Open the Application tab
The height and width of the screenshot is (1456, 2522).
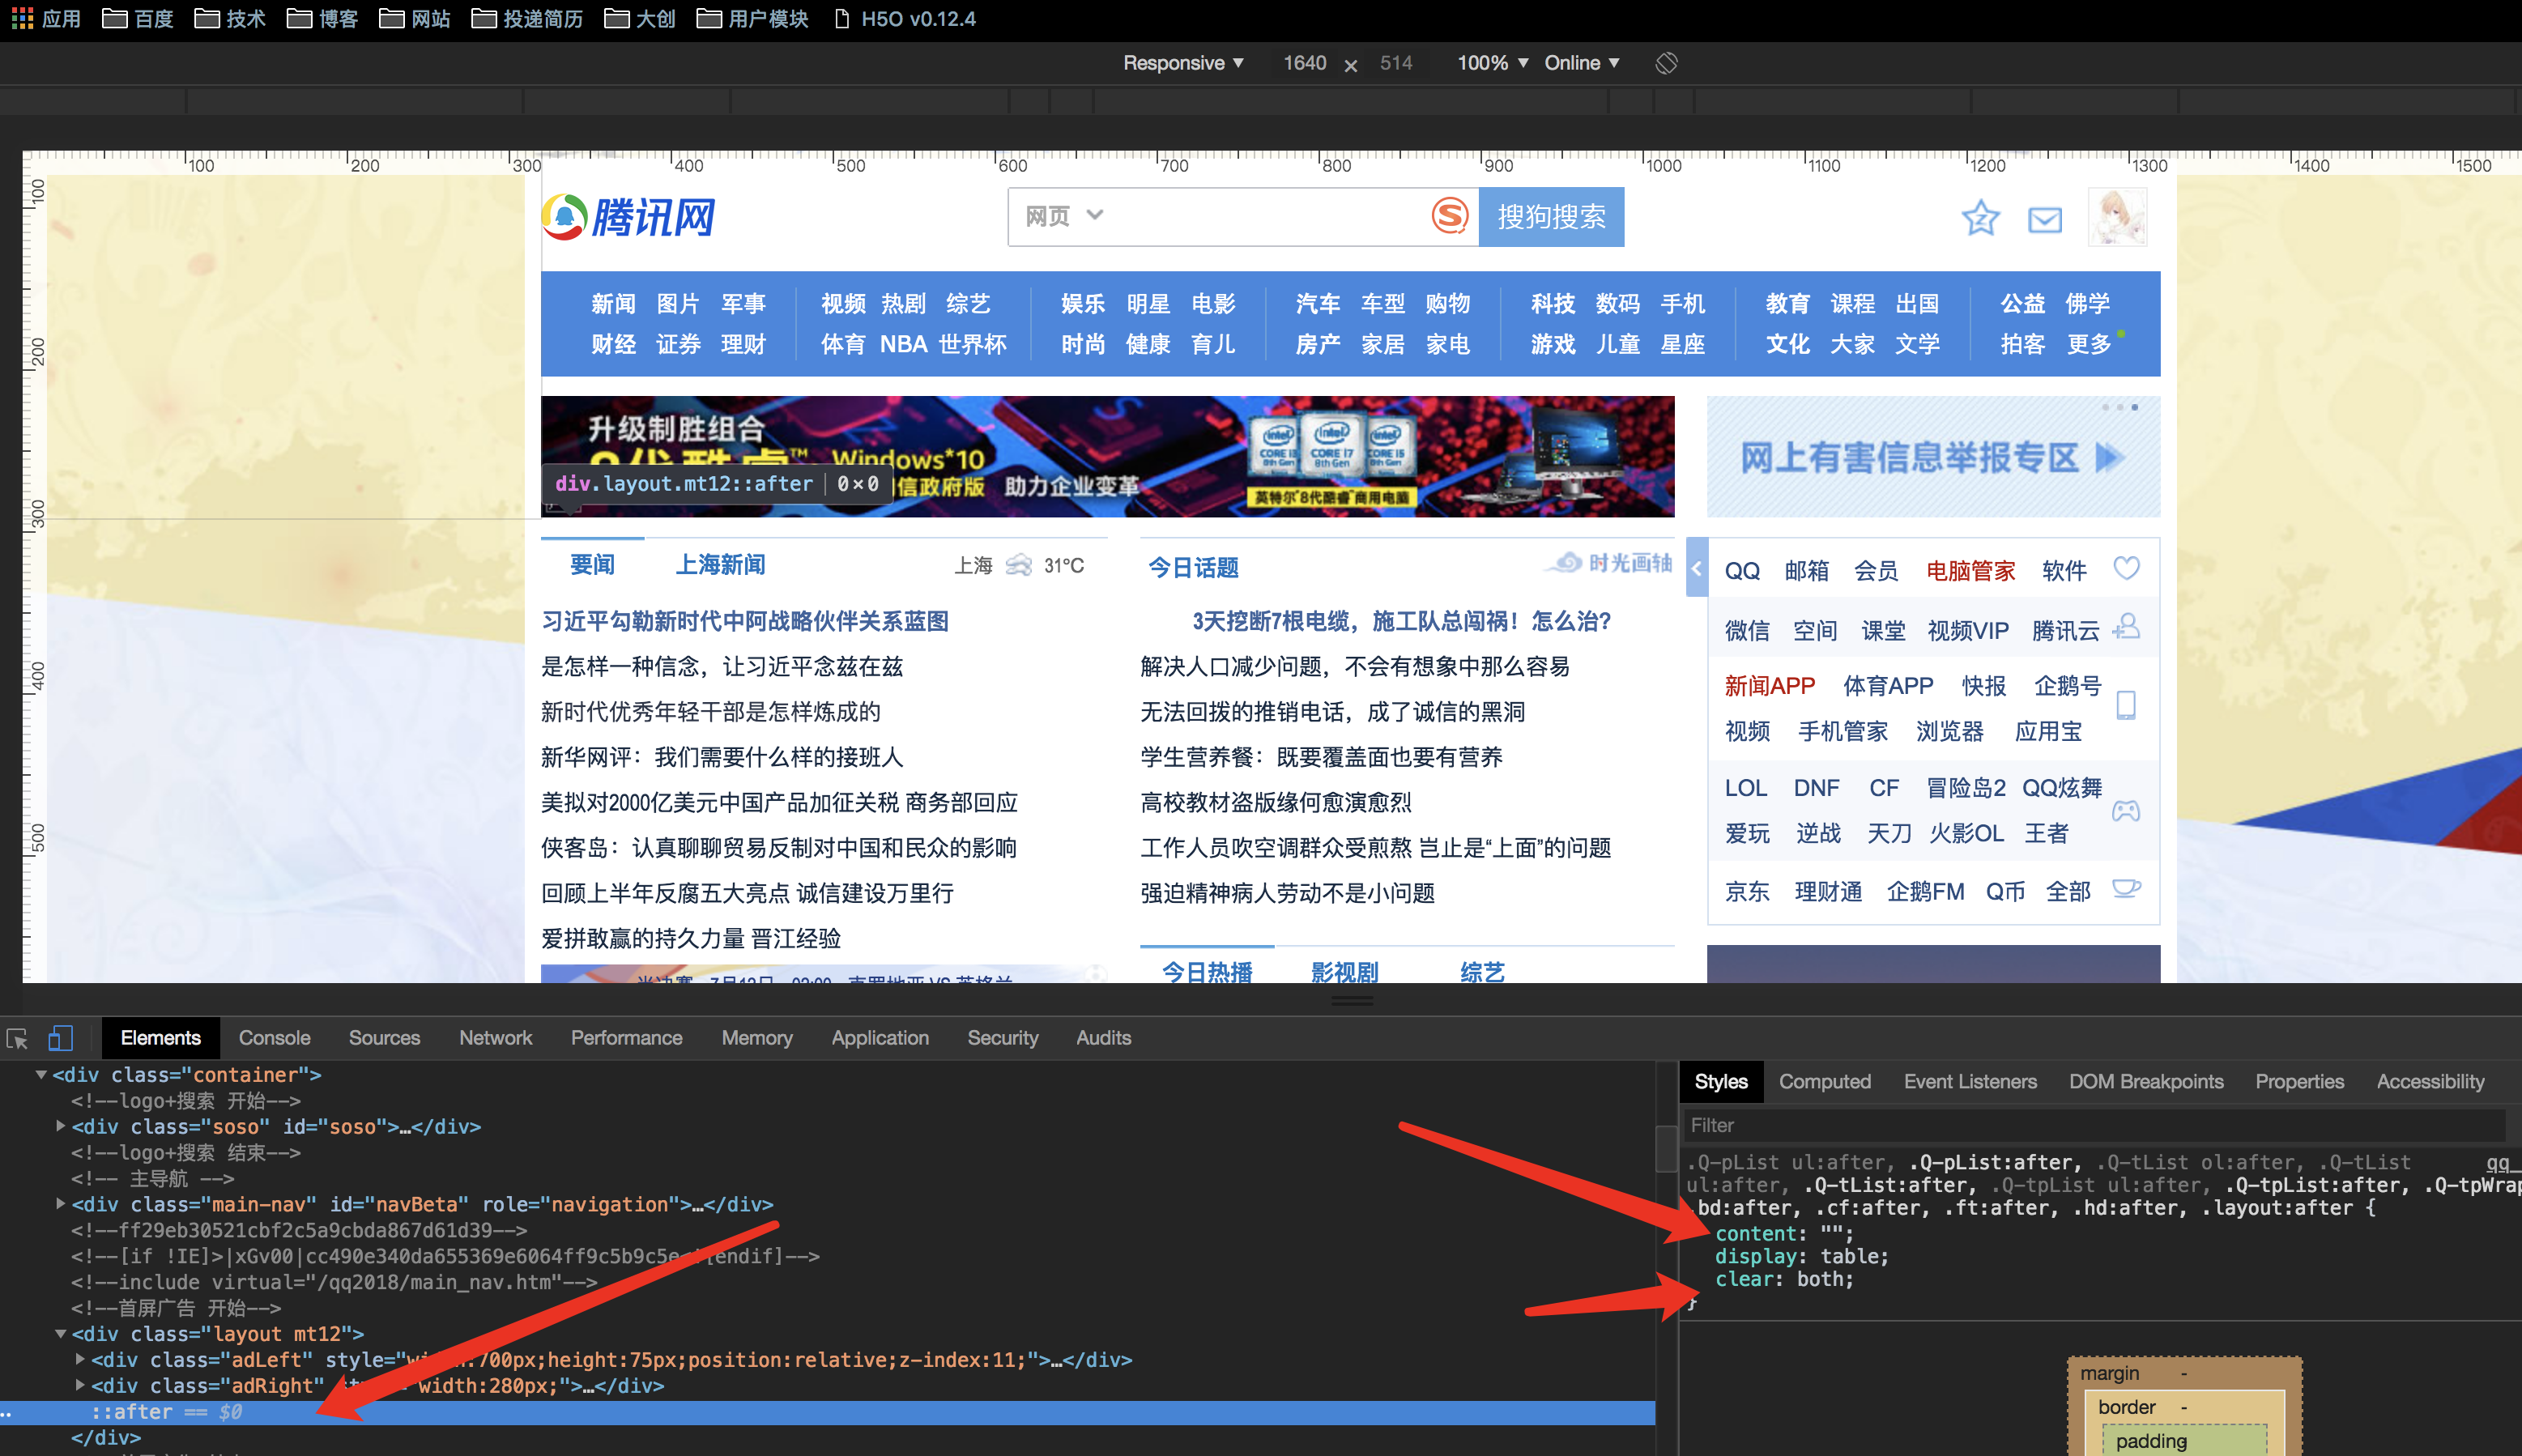pos(879,1038)
